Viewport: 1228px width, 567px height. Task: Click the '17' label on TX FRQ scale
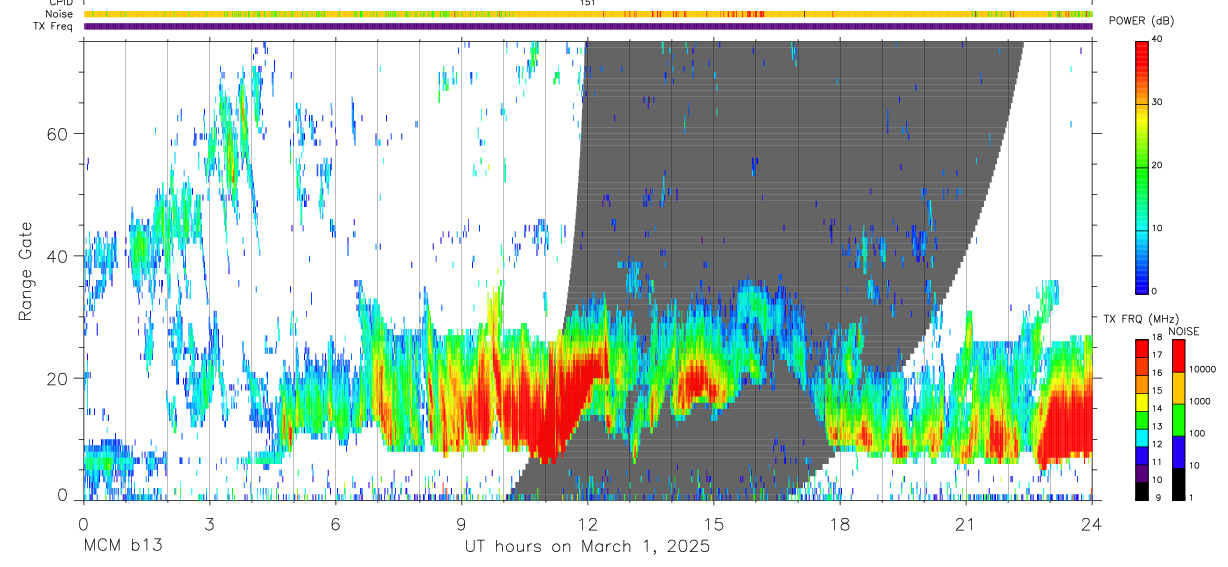pyautogui.click(x=1157, y=355)
